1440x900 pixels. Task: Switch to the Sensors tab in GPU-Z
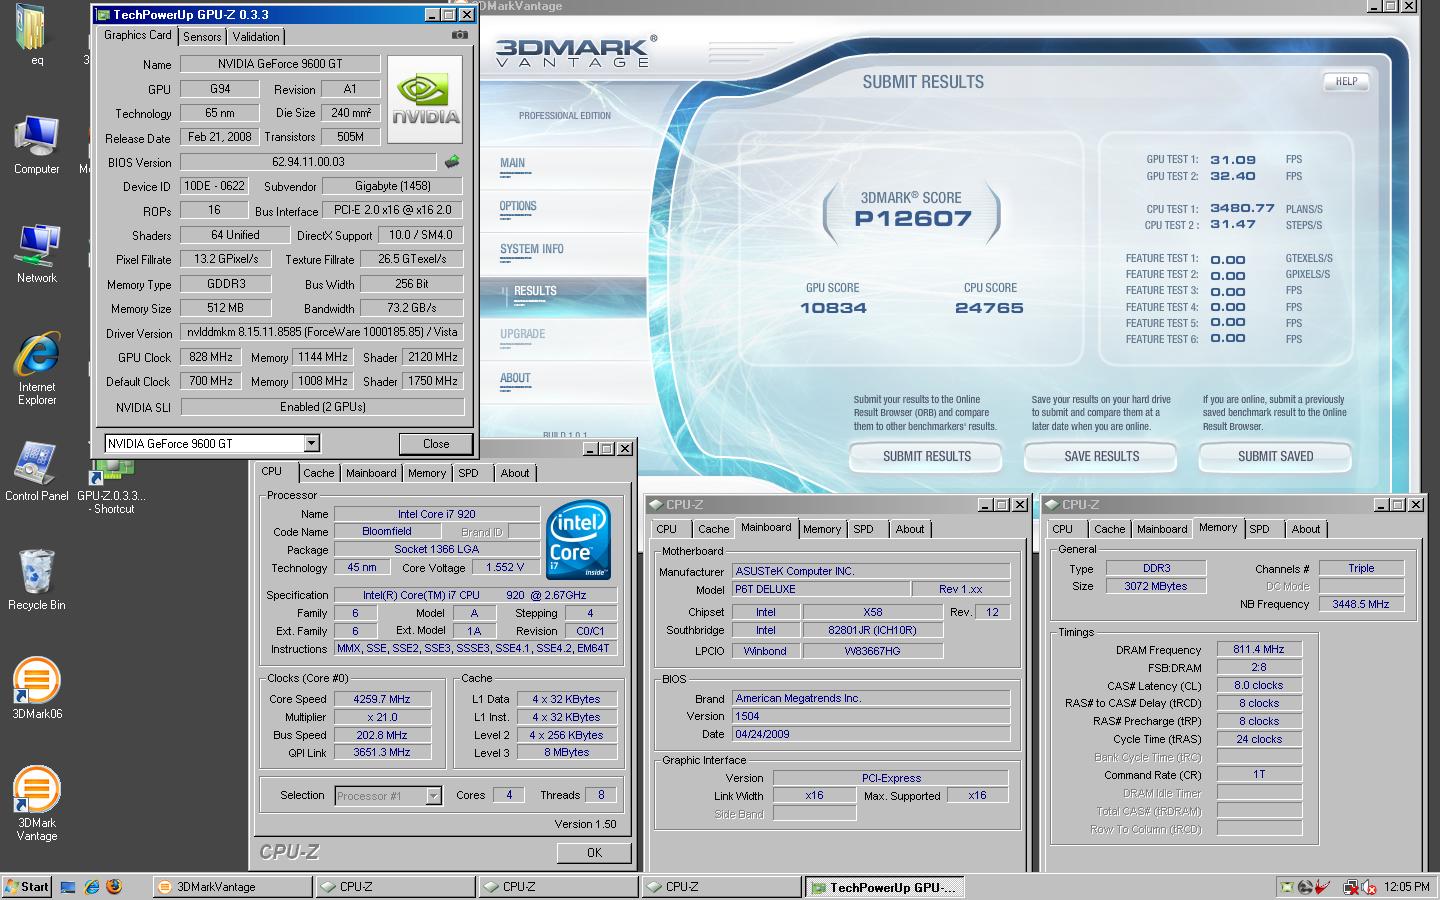[202, 37]
